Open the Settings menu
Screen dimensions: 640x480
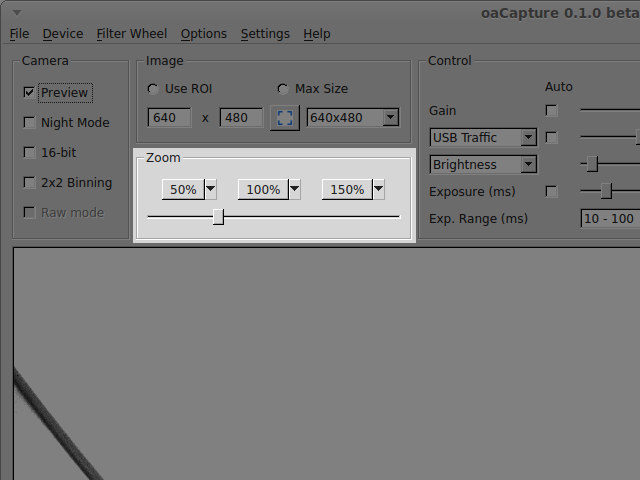point(265,34)
